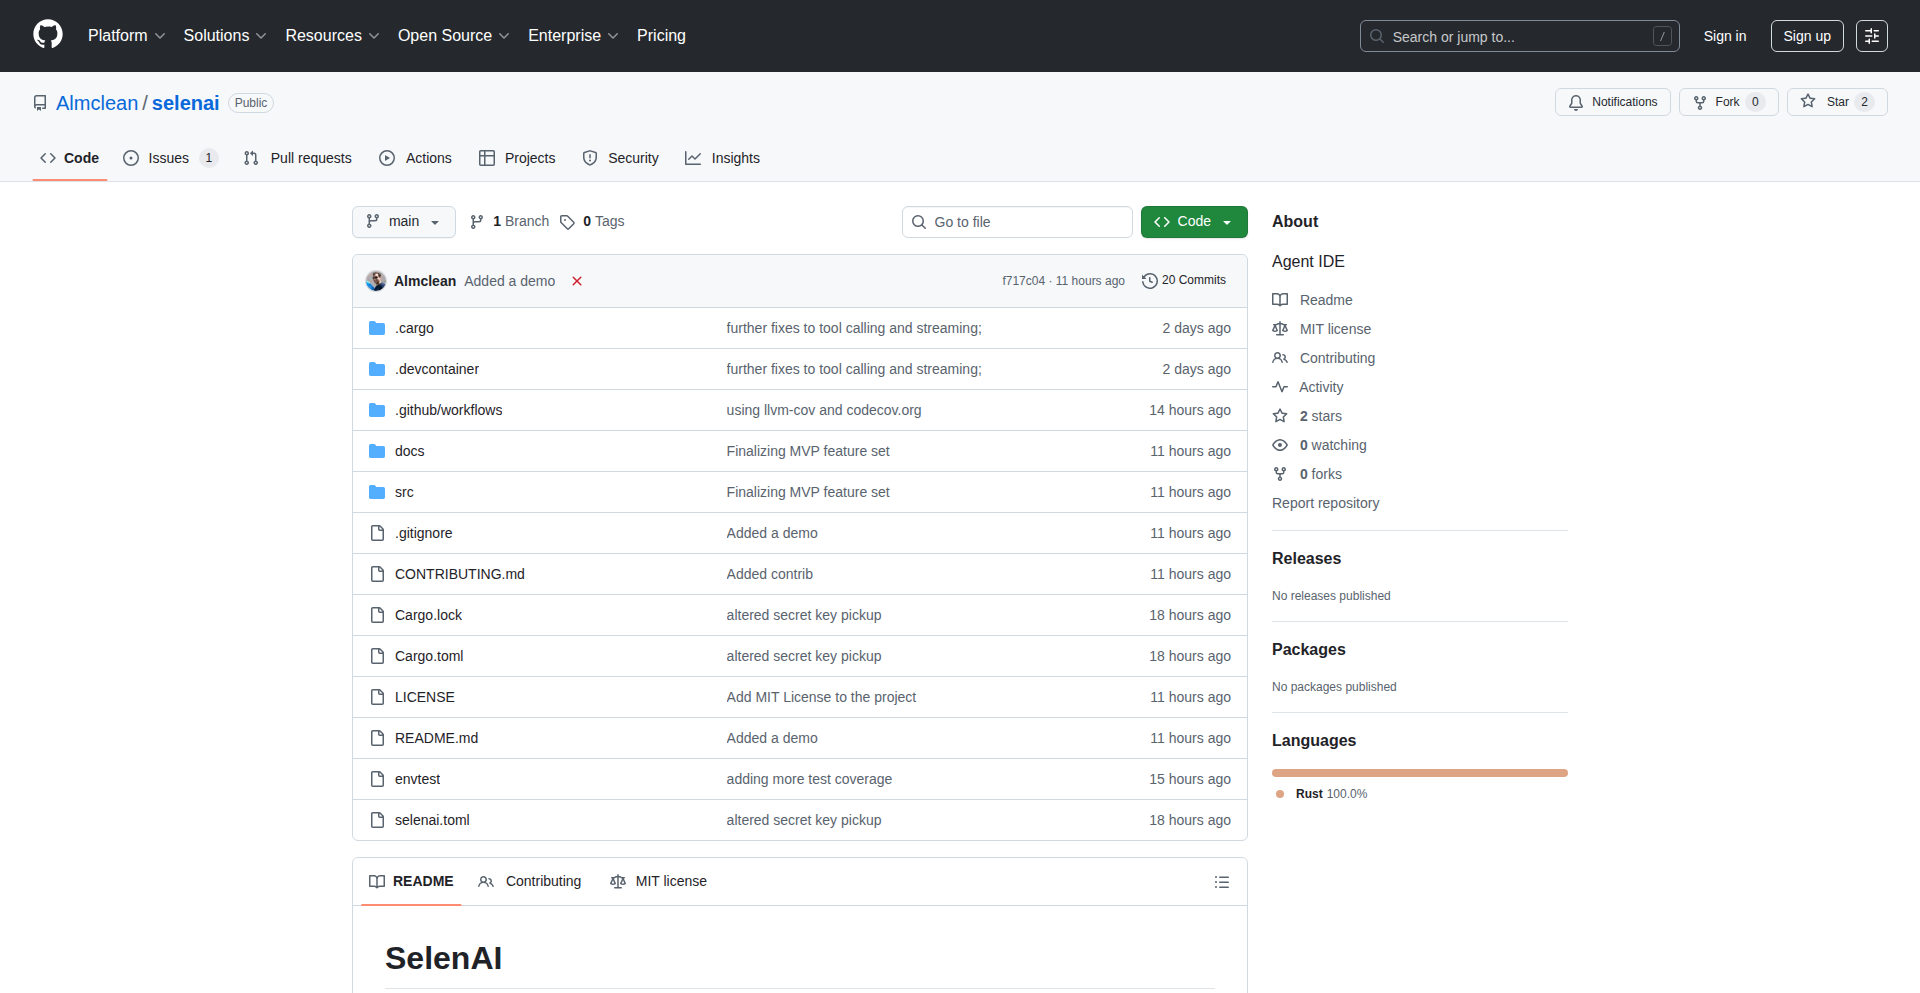Click the history clock icon by 20 Commits
This screenshot has height=993, width=1920.
click(x=1150, y=281)
